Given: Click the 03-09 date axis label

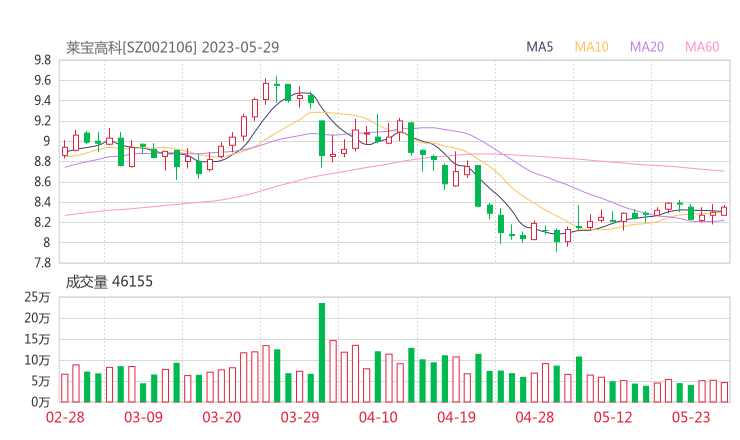Looking at the screenshot, I should click(143, 417).
